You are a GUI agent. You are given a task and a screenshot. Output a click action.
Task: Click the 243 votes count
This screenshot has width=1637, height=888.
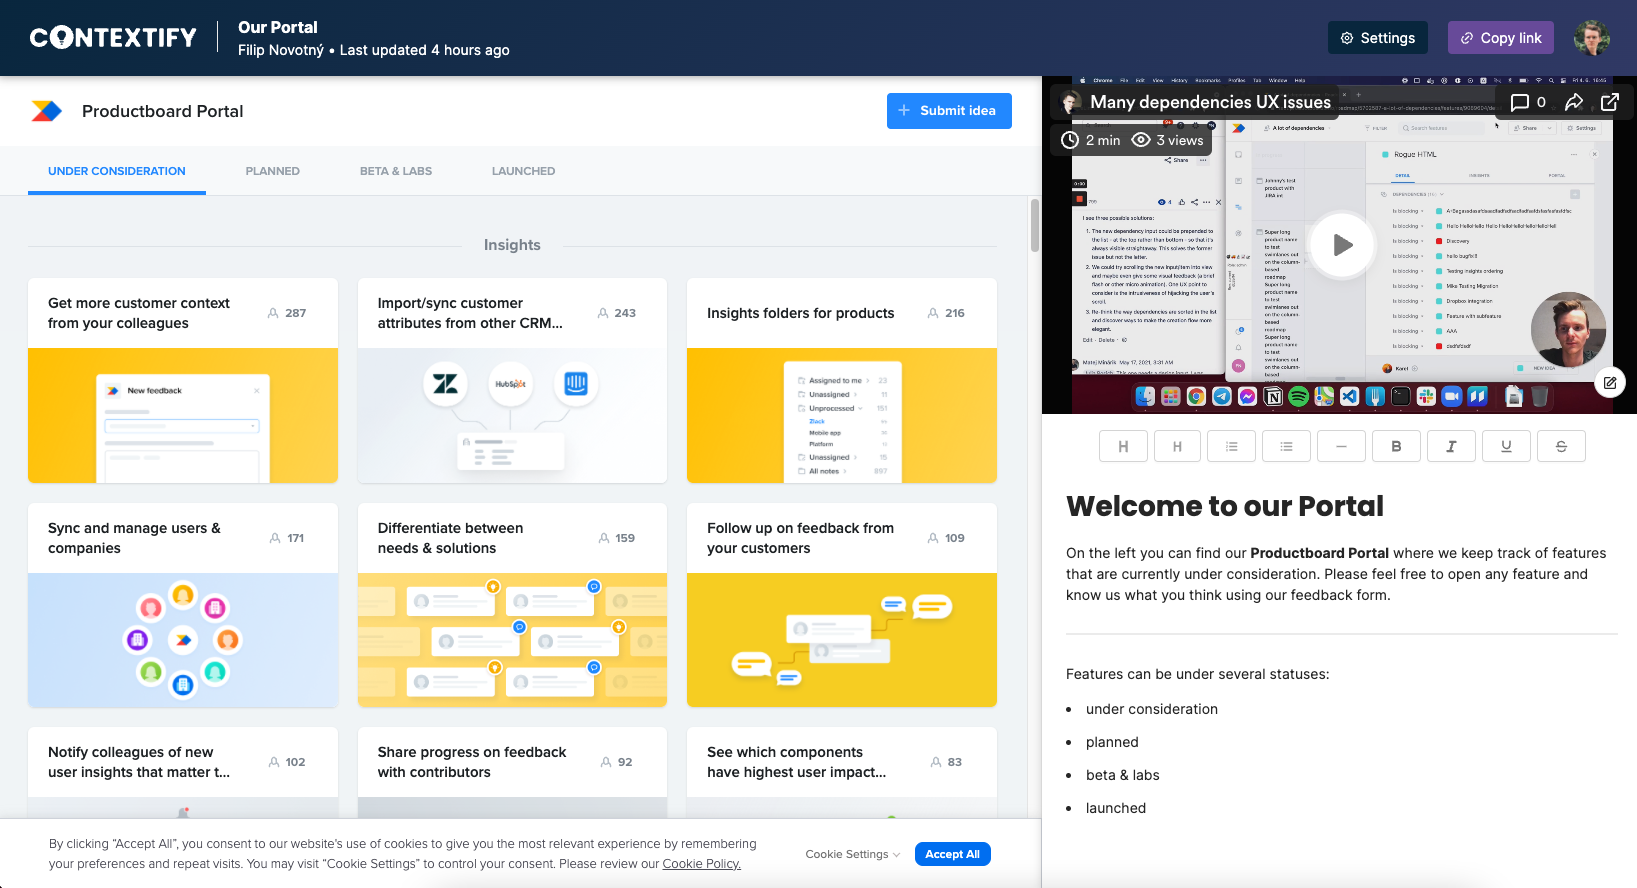(617, 313)
